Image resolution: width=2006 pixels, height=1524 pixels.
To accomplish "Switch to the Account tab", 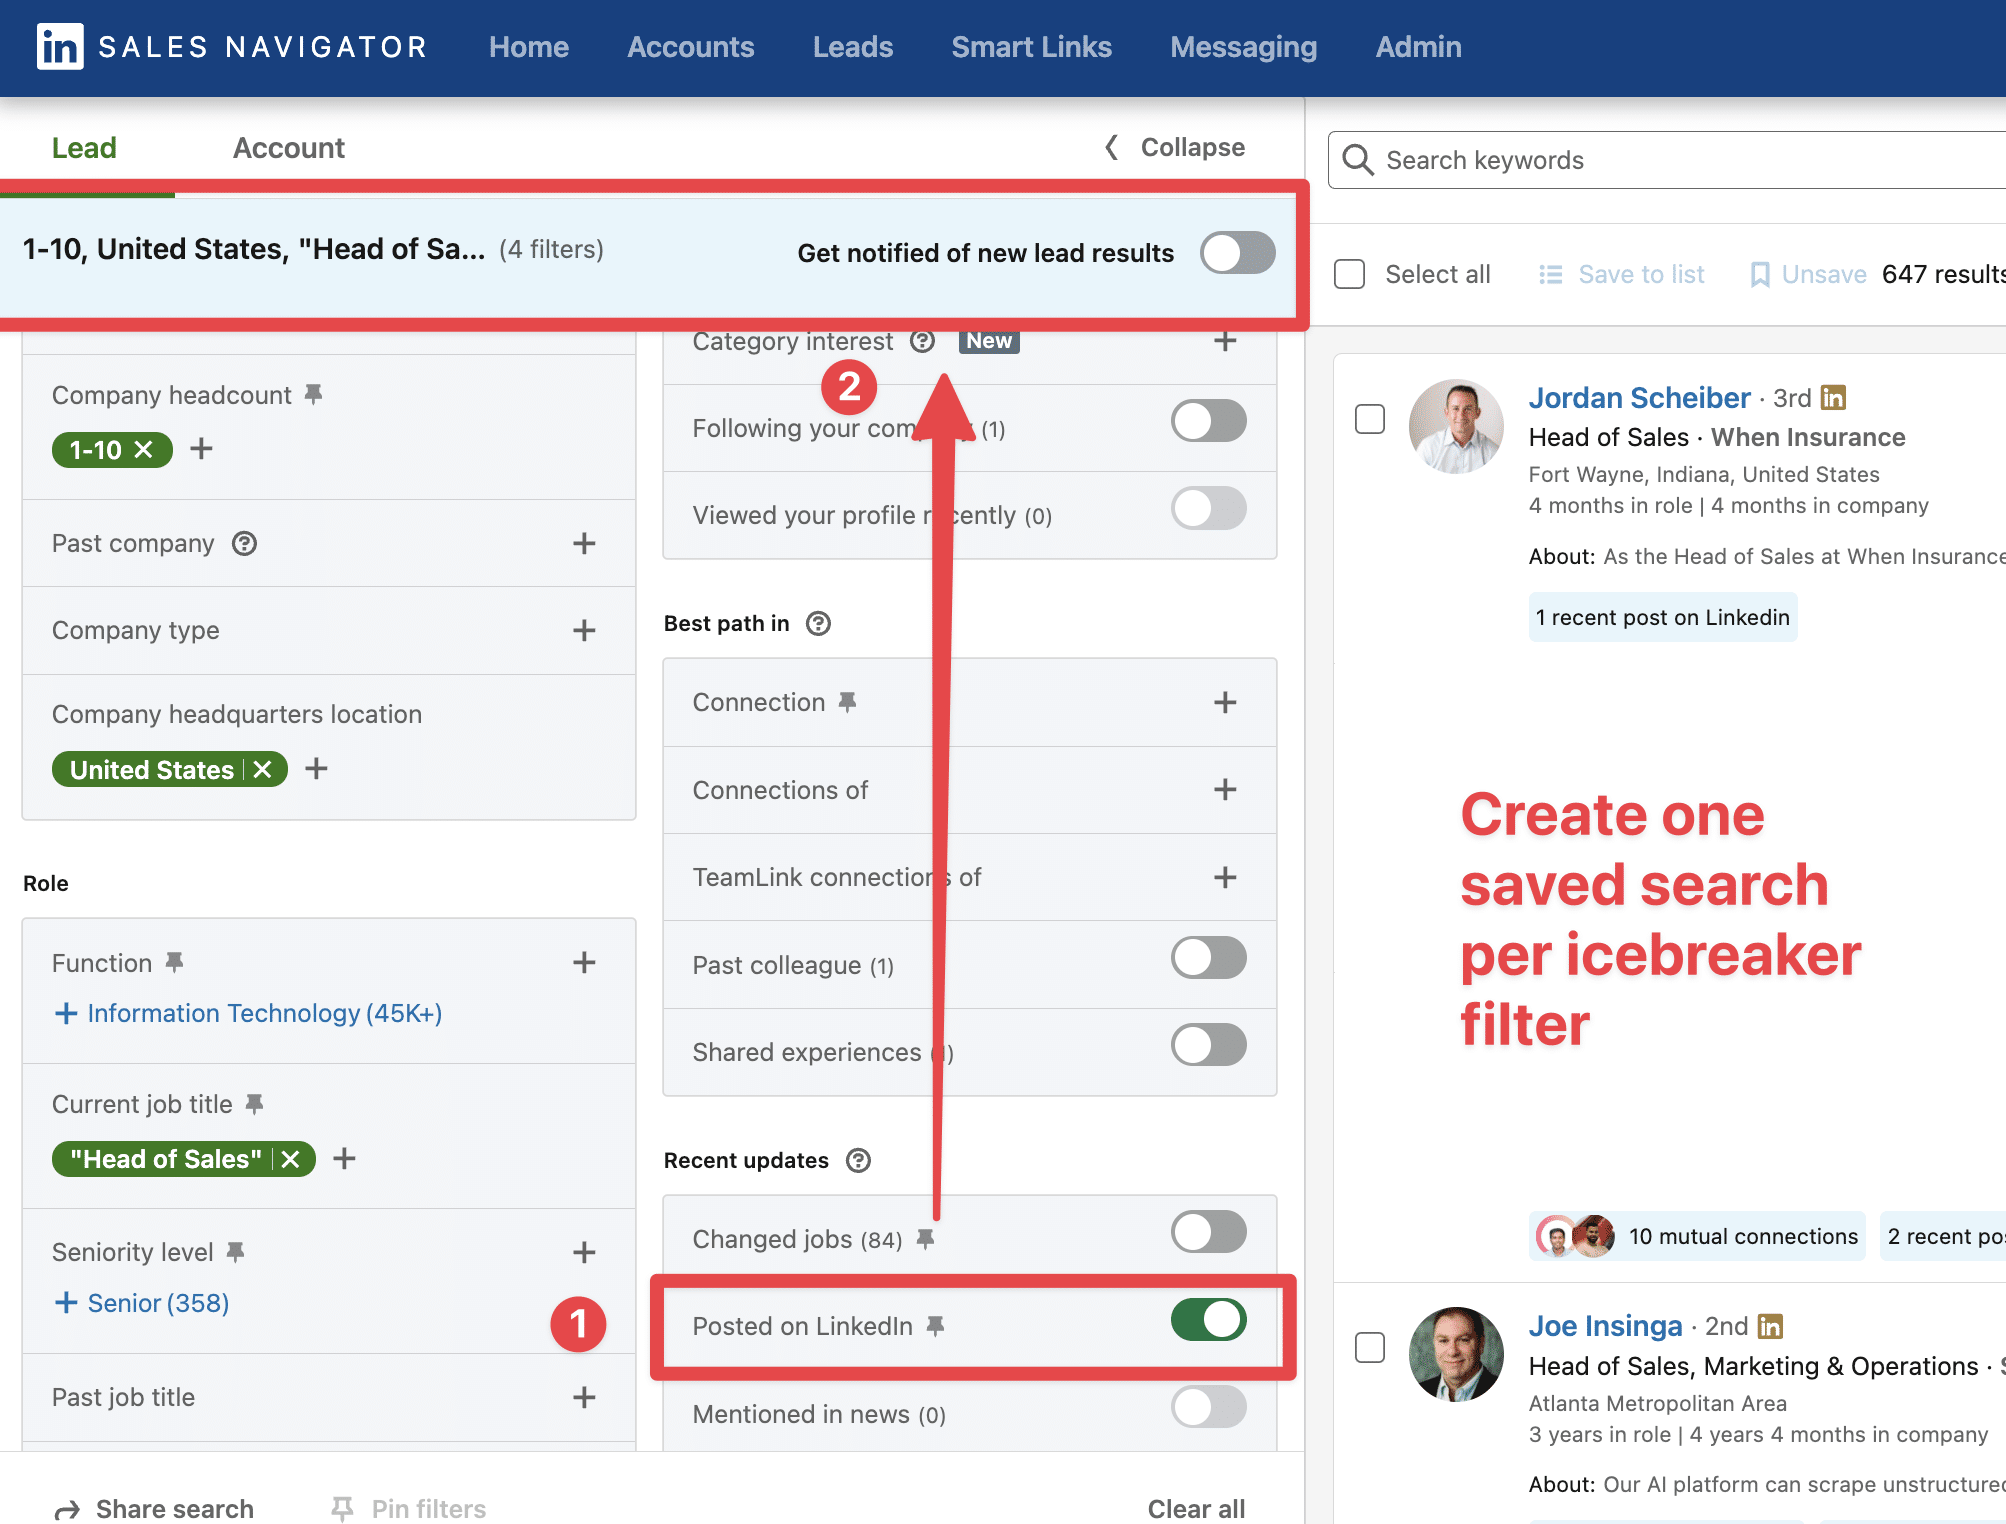I will tap(289, 147).
